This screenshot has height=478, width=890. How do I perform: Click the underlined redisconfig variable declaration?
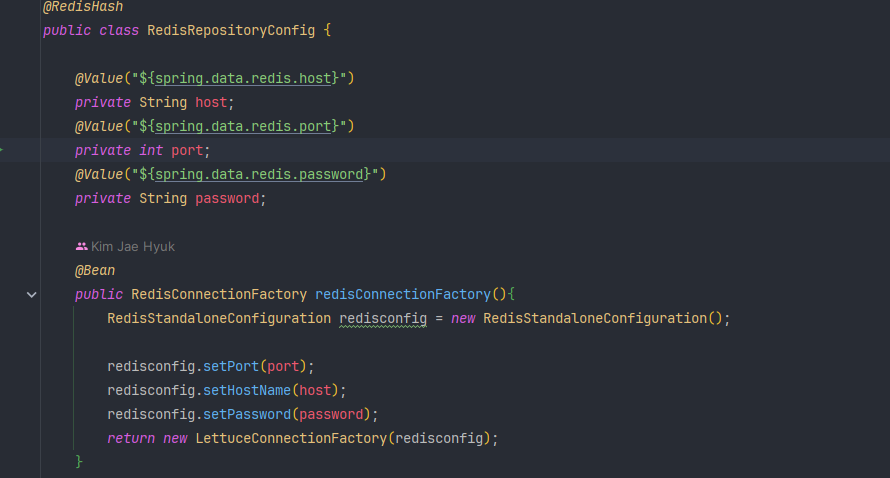[383, 318]
